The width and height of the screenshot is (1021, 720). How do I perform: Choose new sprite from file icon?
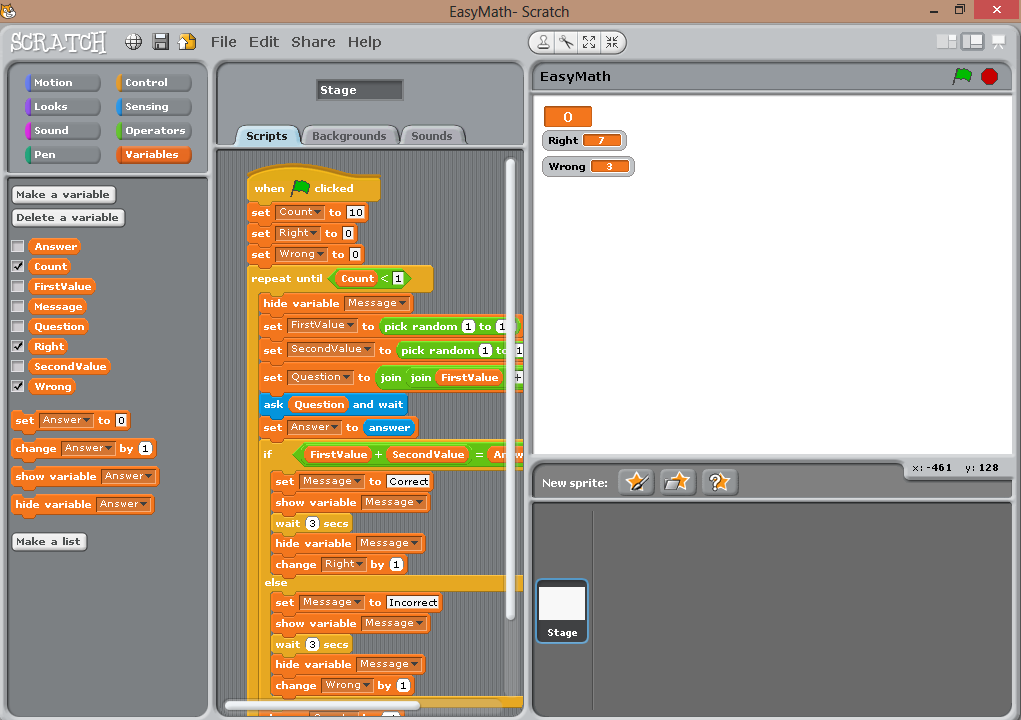tap(677, 482)
